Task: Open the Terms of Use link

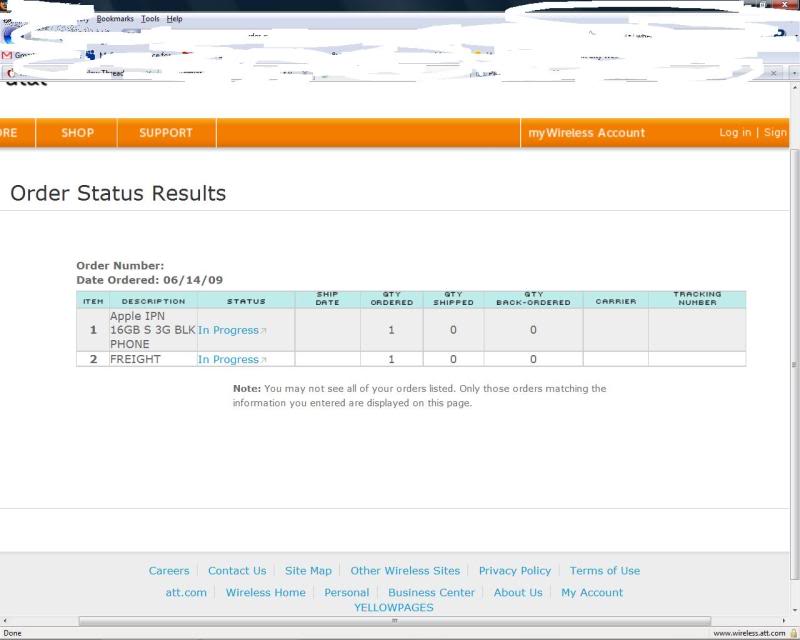Action: pos(605,571)
